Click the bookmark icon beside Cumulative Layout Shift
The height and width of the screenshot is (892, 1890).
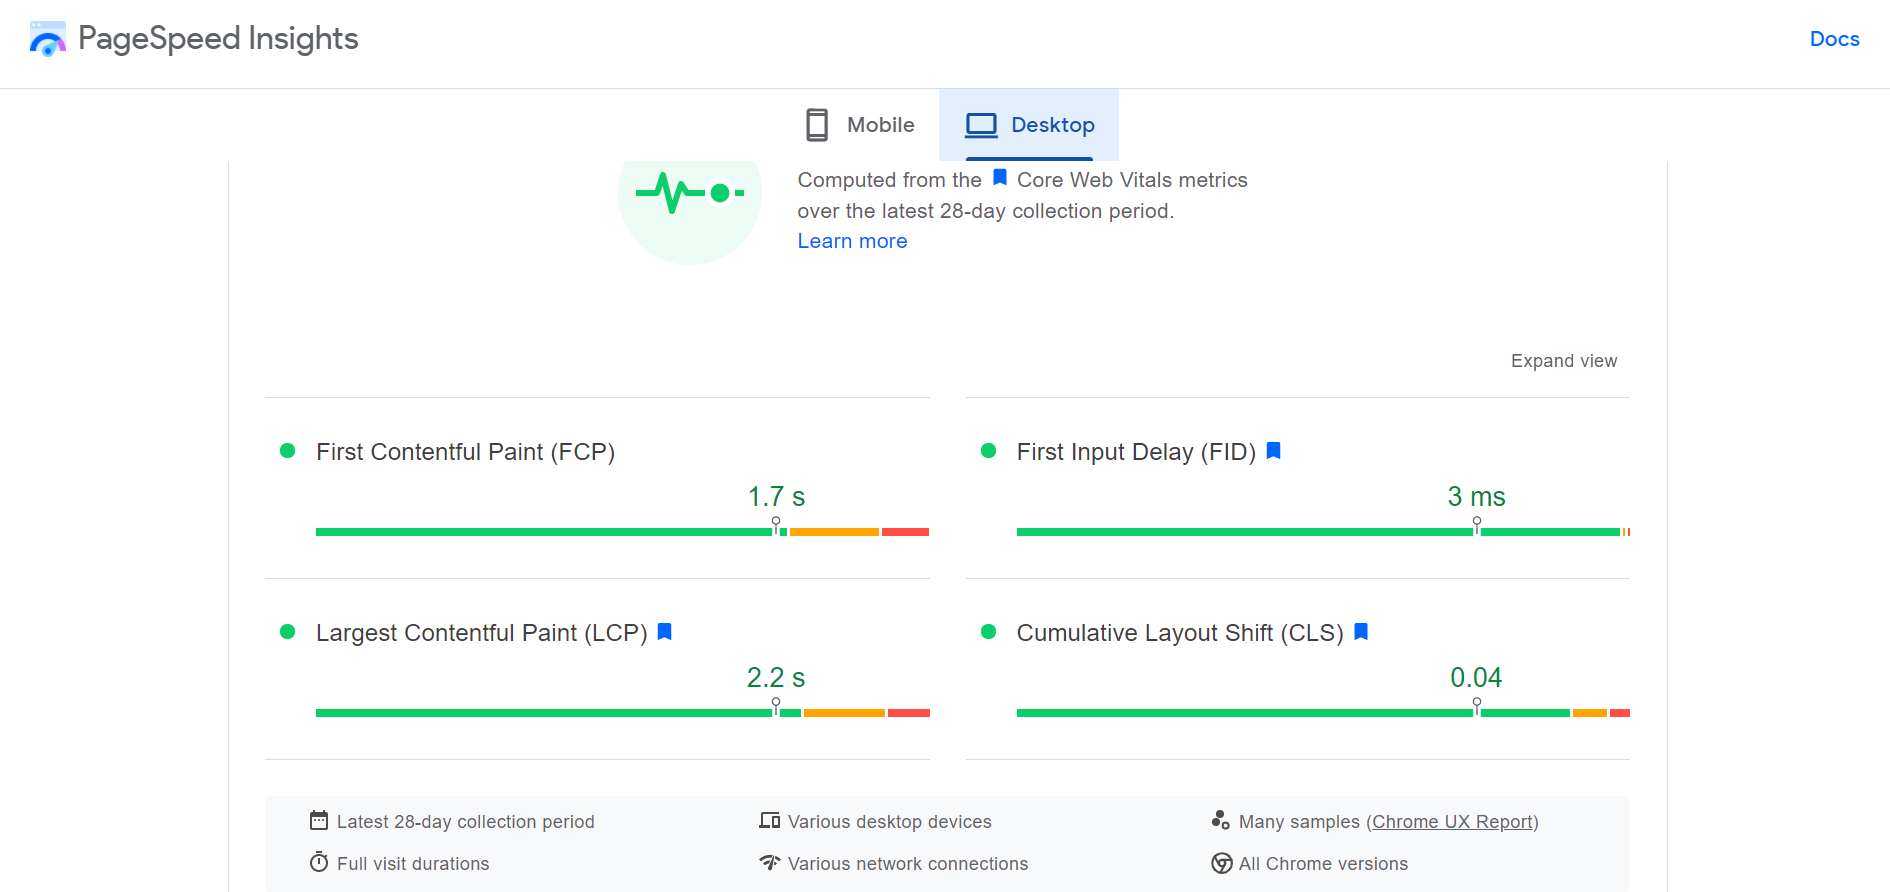[x=1360, y=632]
